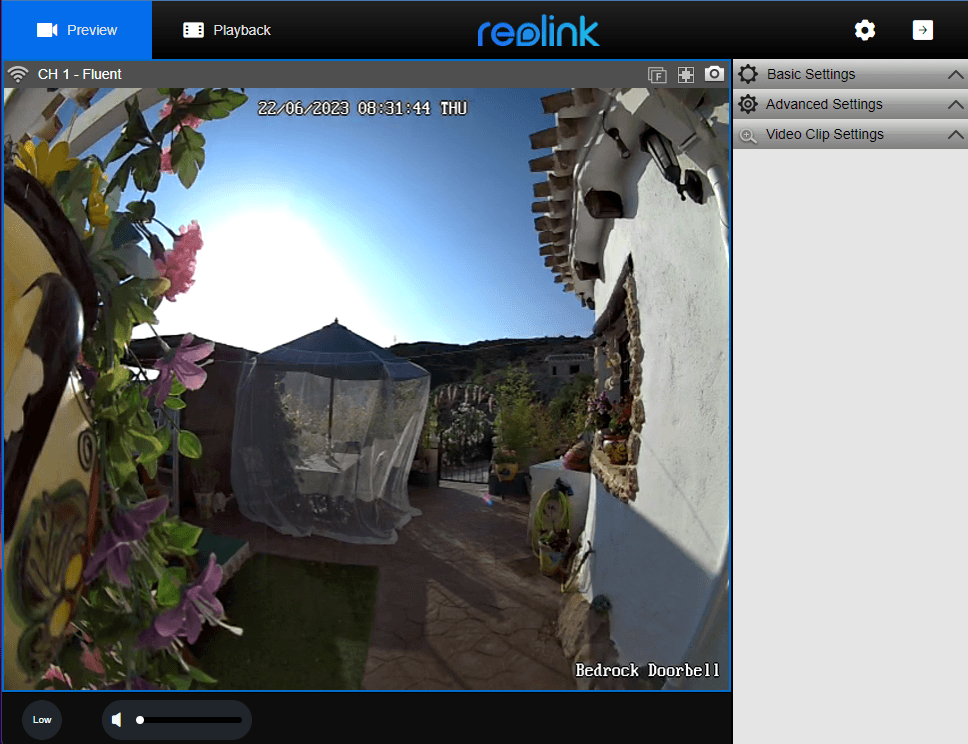This screenshot has width=968, height=744.
Task: Toggle the Low quality button
Action: (x=42, y=720)
